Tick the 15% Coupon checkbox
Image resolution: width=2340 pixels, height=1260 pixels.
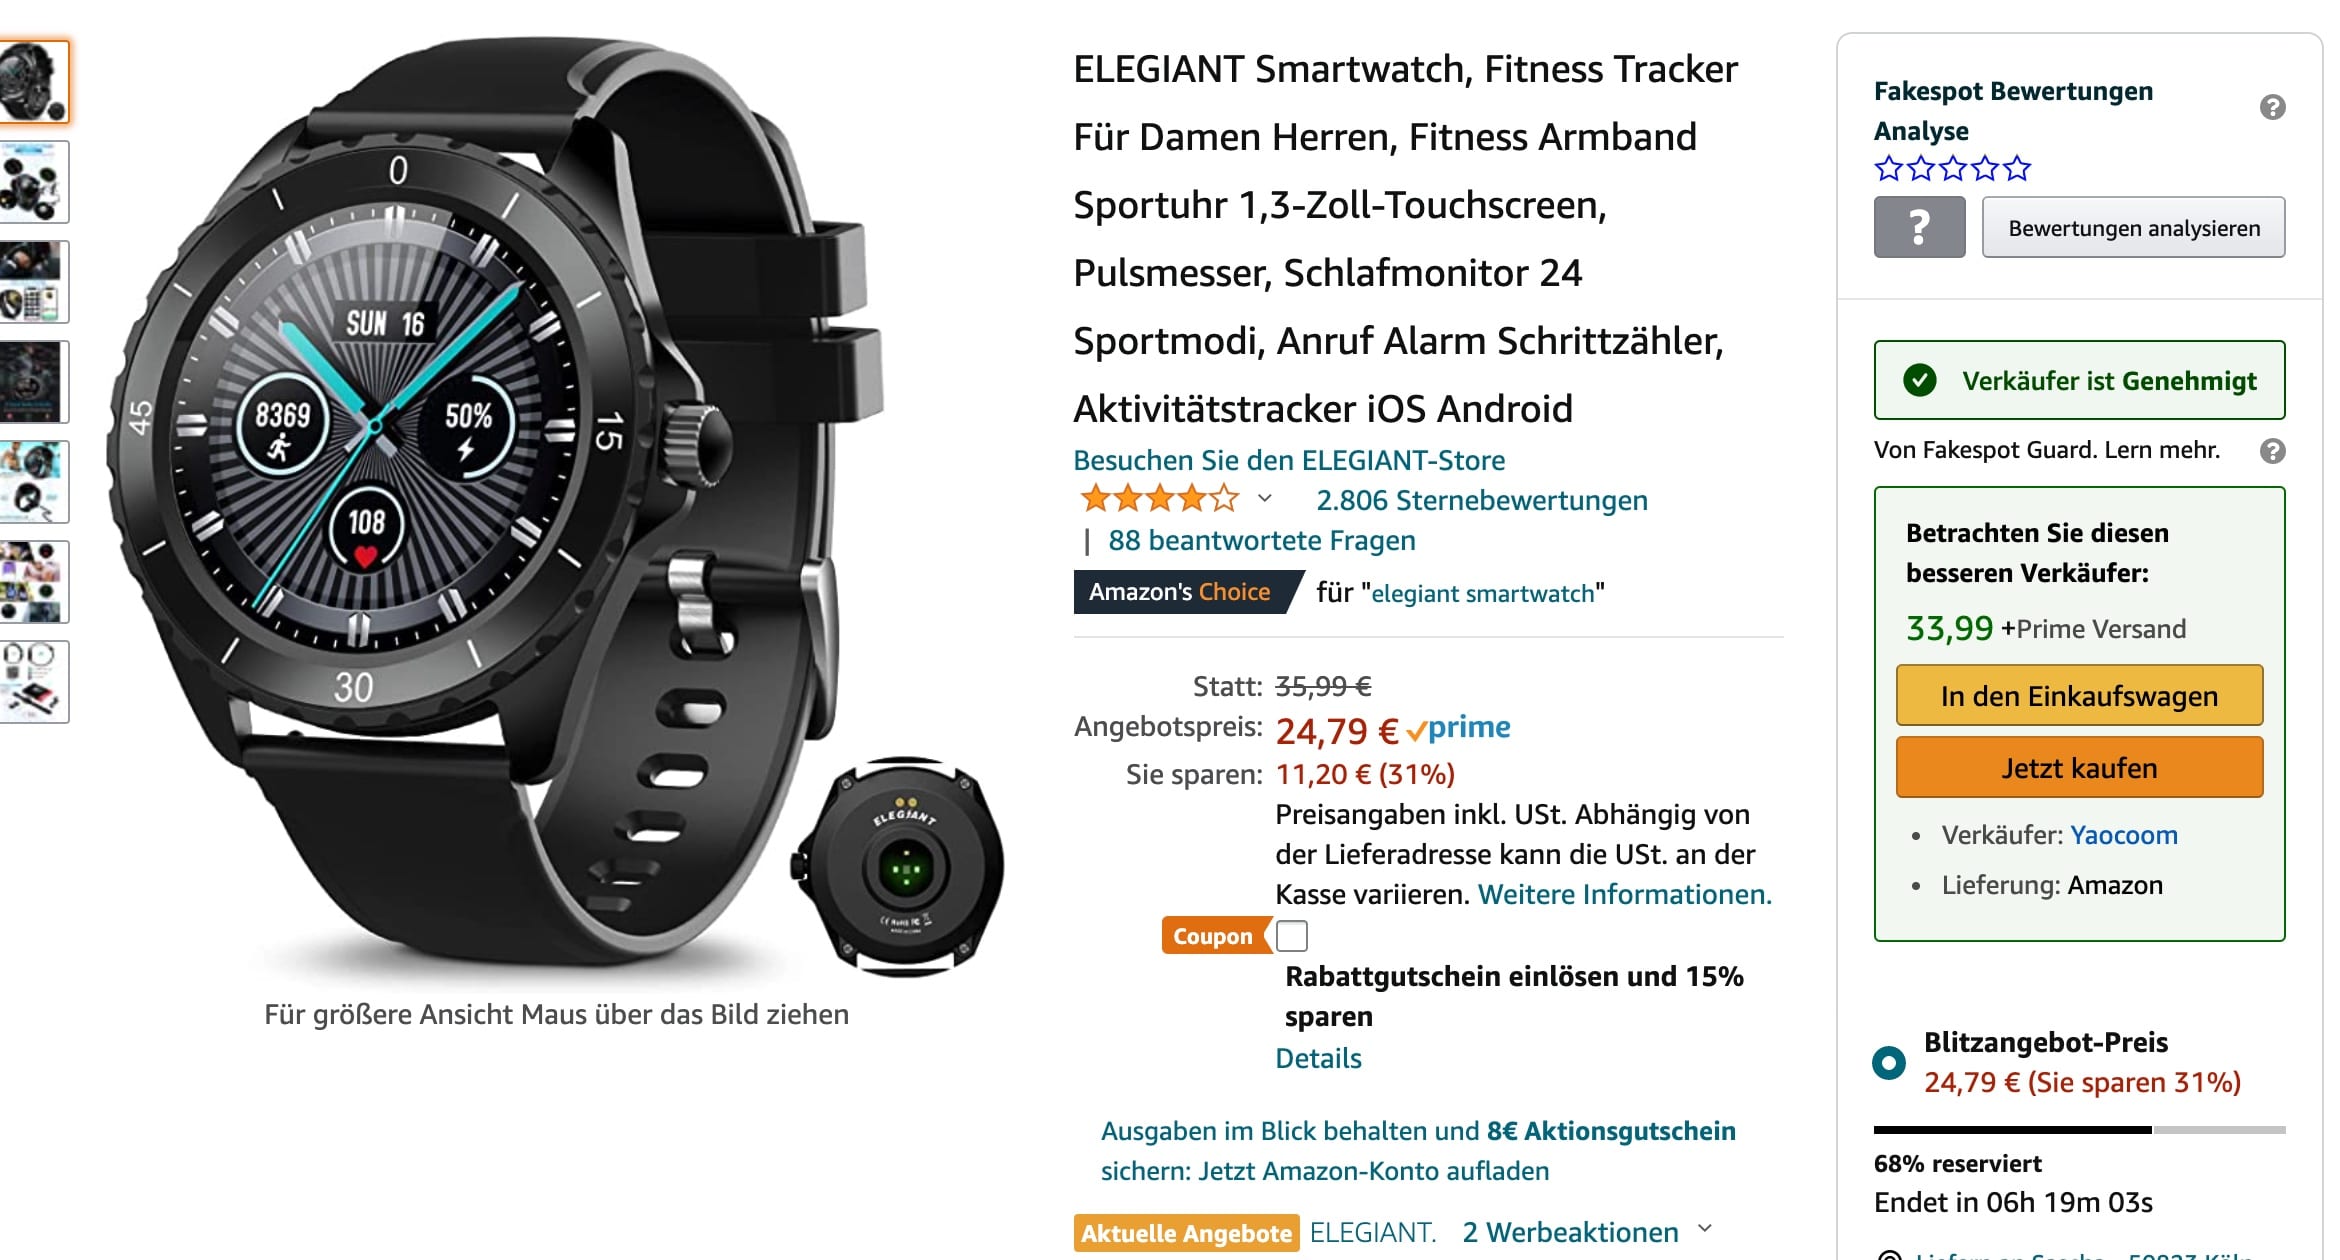1291,936
